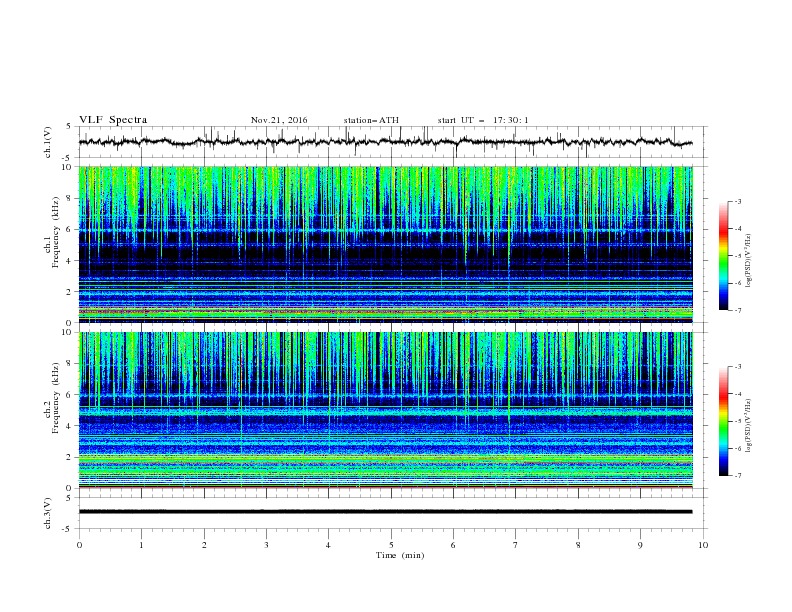This screenshot has height=612, width=792.
Task: Click time axis tick label "0"
Action: point(79,545)
